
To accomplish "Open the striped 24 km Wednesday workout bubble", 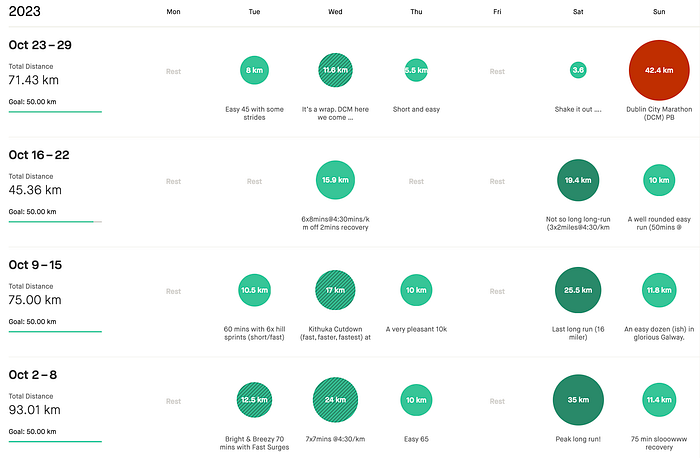I will coord(335,400).
